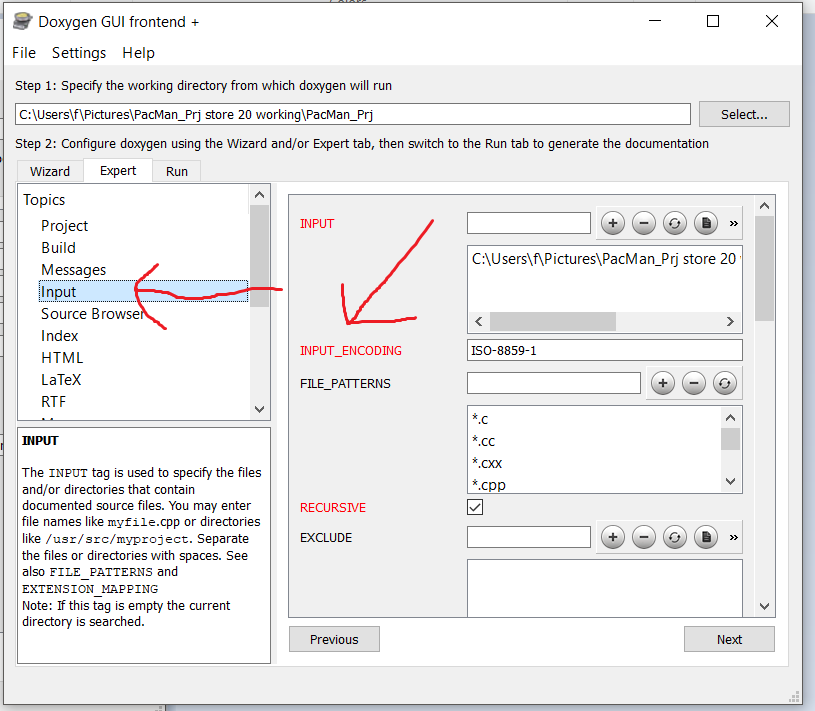The height and width of the screenshot is (711, 815).
Task: Click the INPUT list horizontal scrollbar thumb
Action: point(553,322)
